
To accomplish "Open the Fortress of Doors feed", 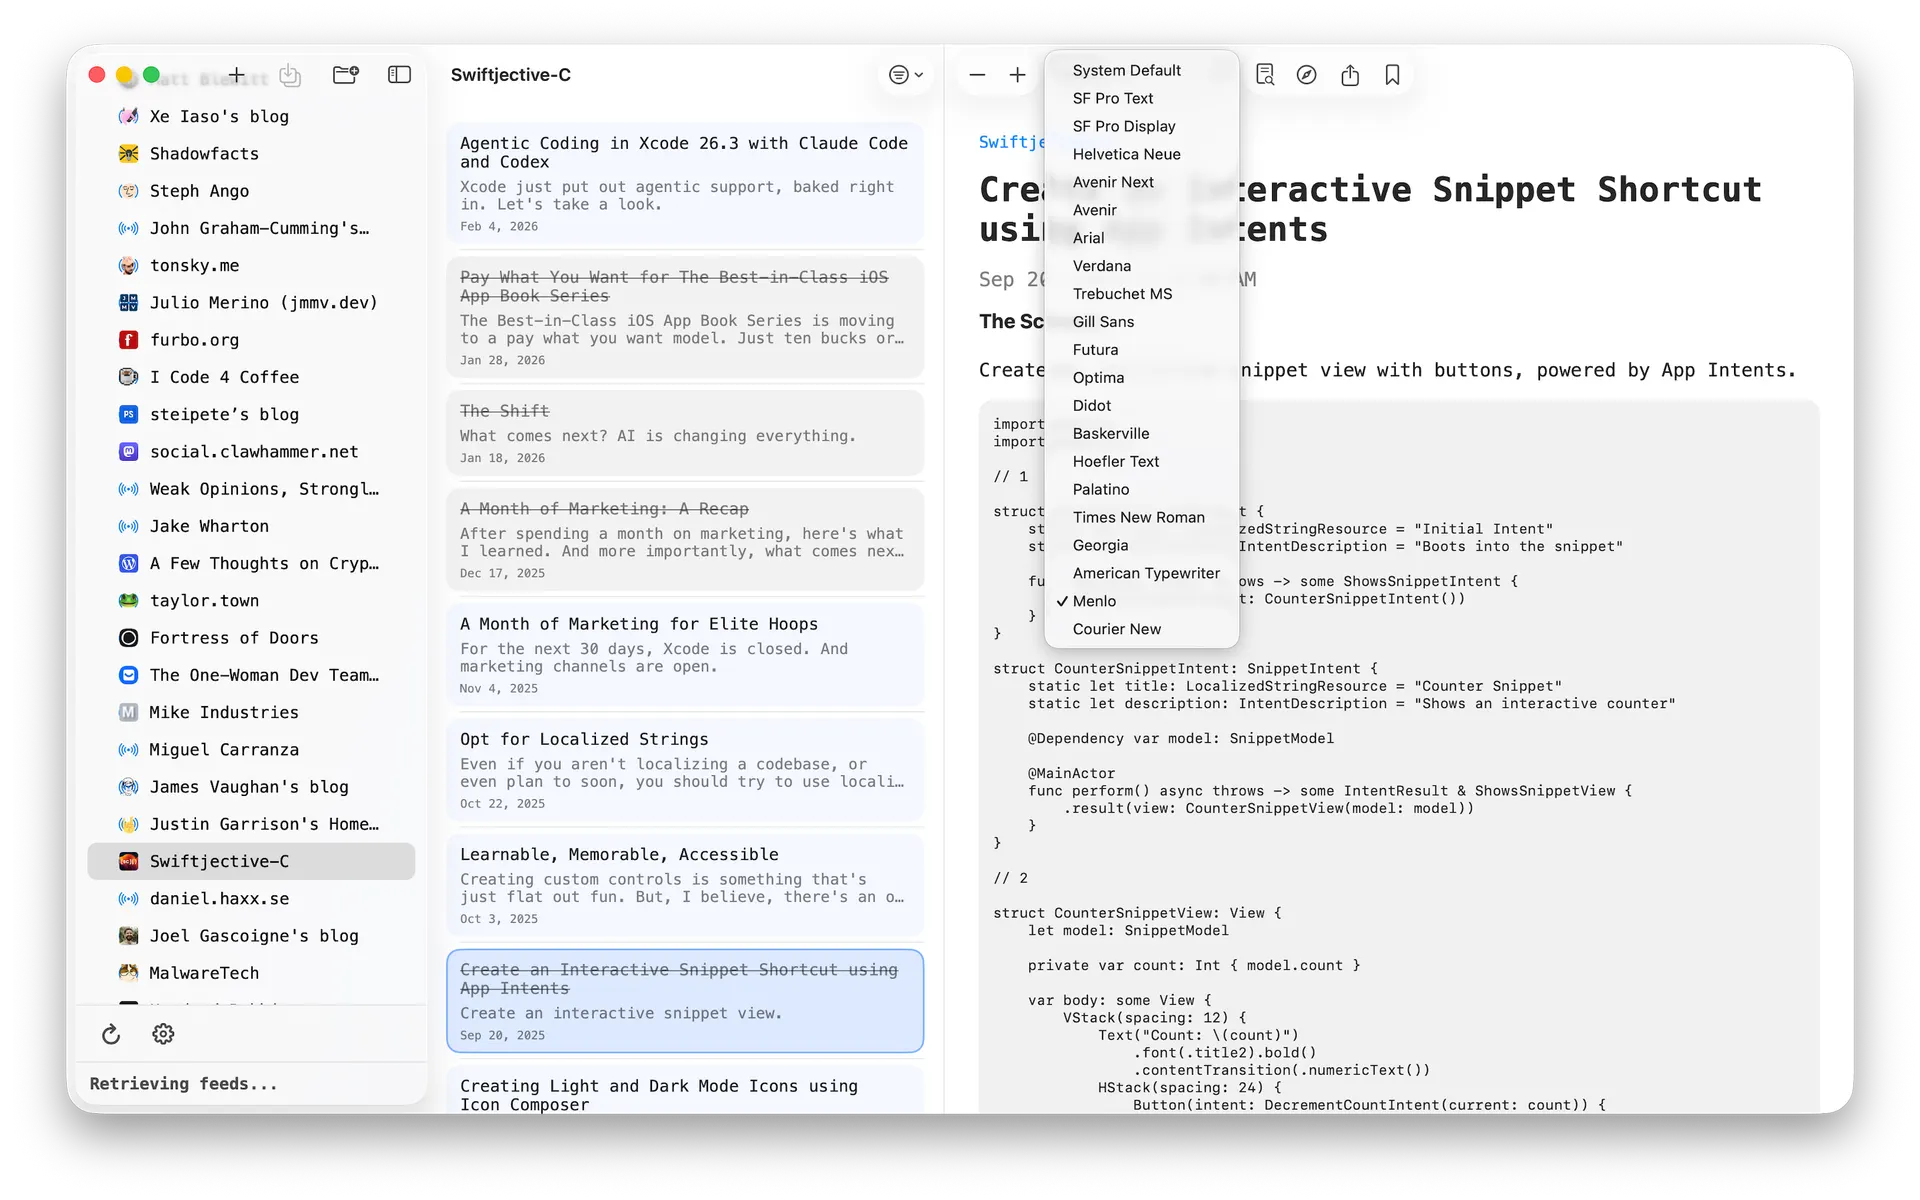I will [x=251, y=638].
